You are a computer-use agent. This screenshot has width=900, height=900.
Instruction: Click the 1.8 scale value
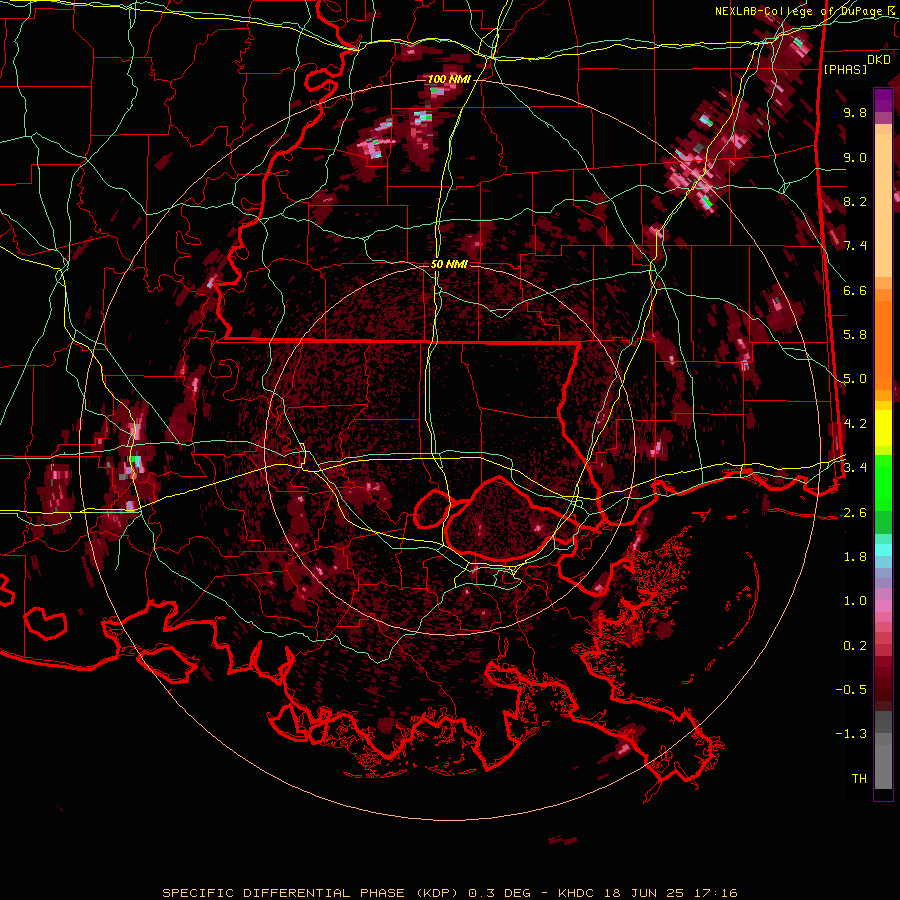[x=855, y=557]
